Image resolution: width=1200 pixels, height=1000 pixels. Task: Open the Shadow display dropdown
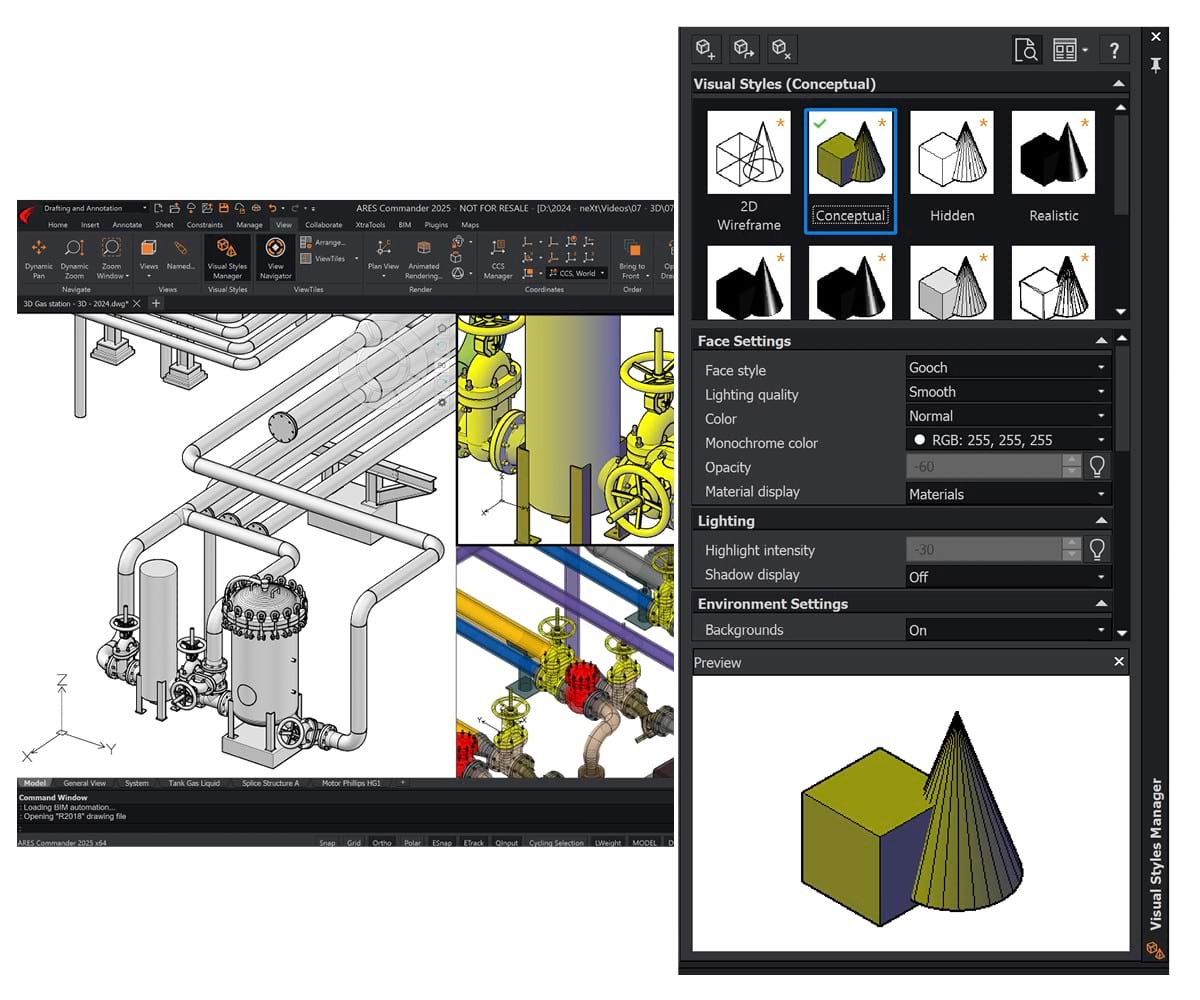tap(1007, 577)
